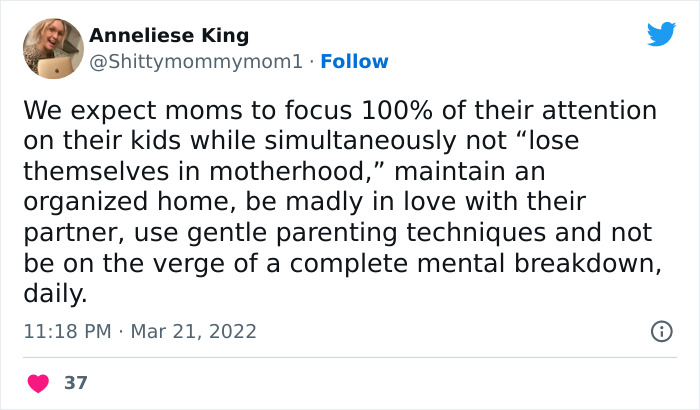The image size is (700, 410).
Task: Like the tweet with the heart icon
Action: 38,383
